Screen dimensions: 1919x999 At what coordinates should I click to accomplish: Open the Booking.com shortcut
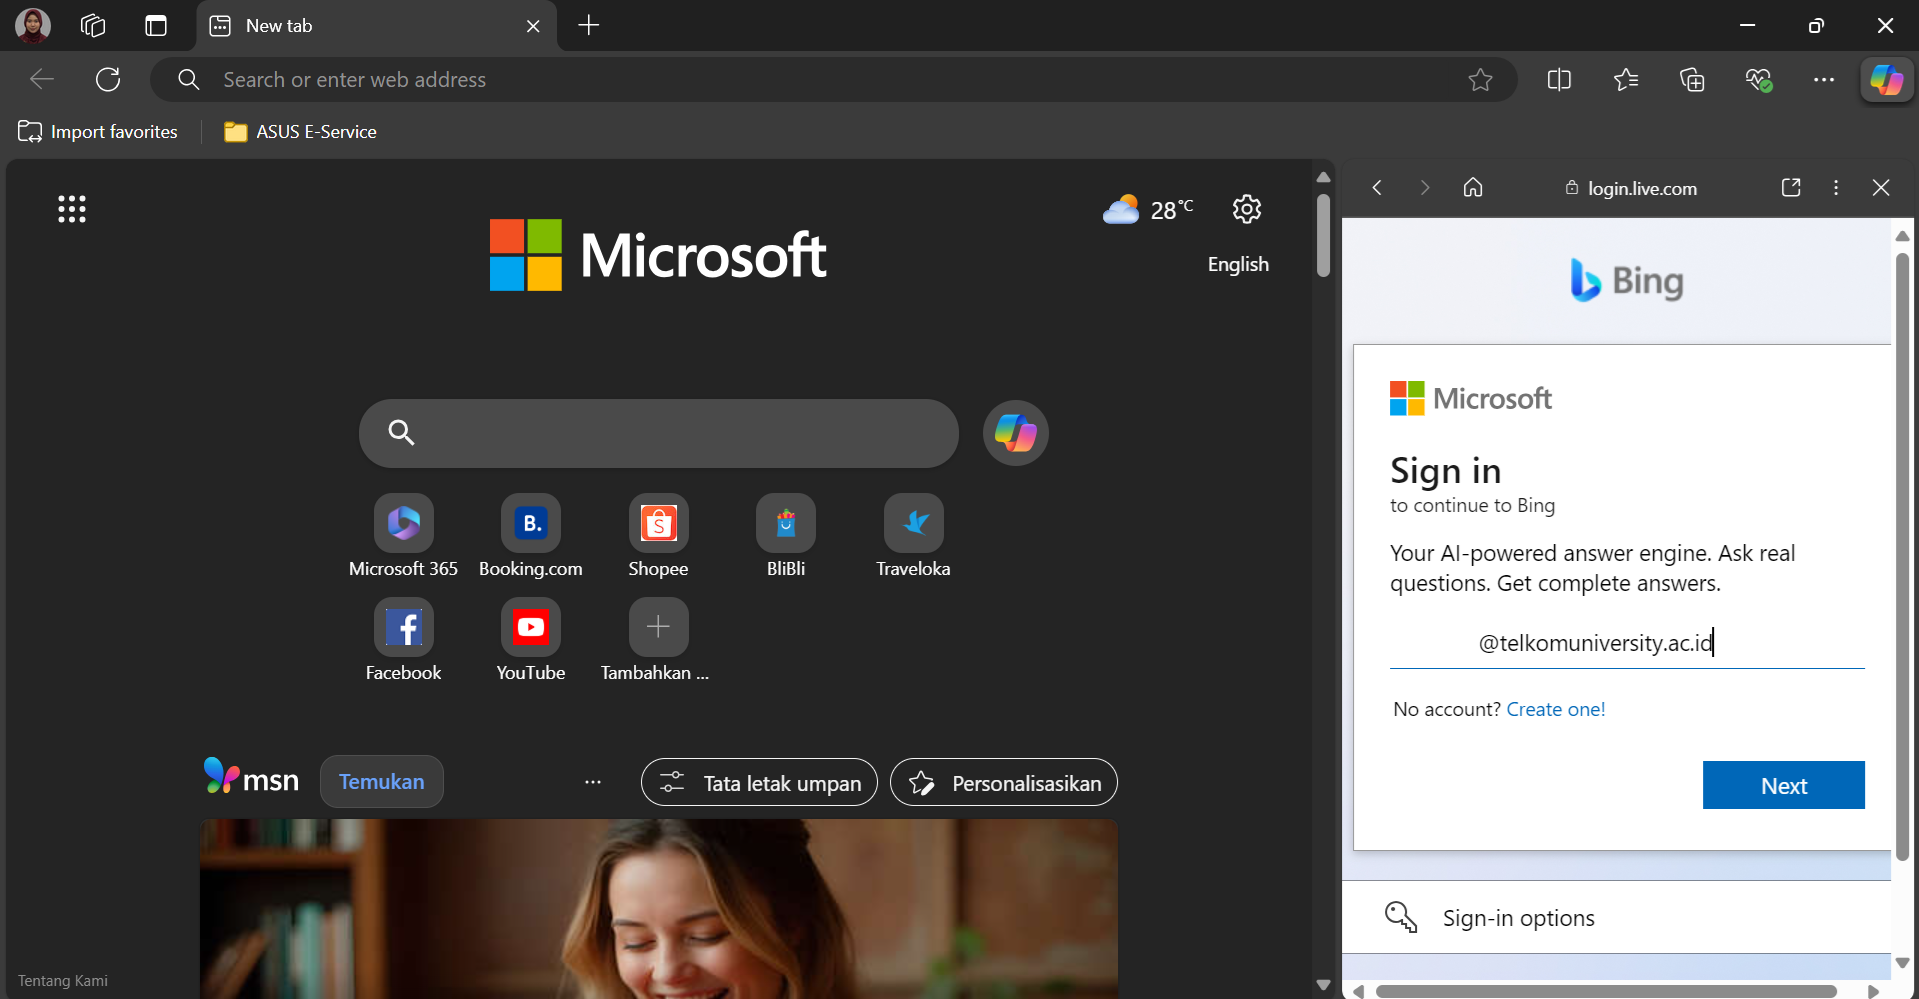pyautogui.click(x=530, y=522)
